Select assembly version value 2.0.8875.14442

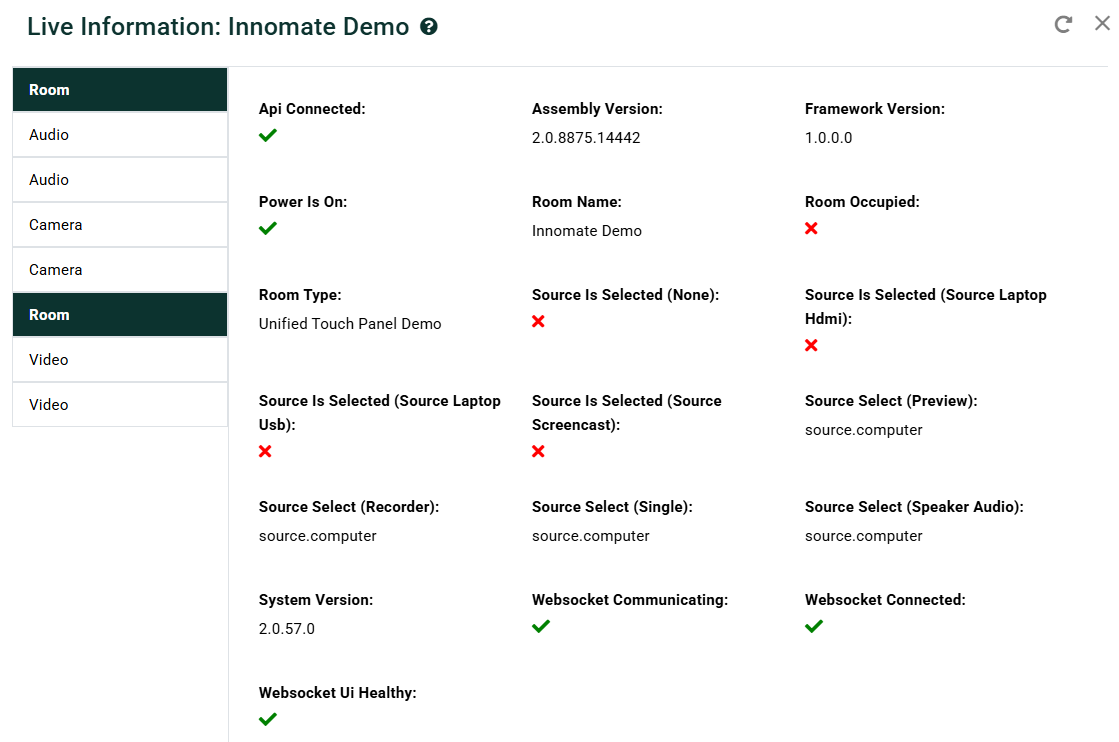(586, 138)
